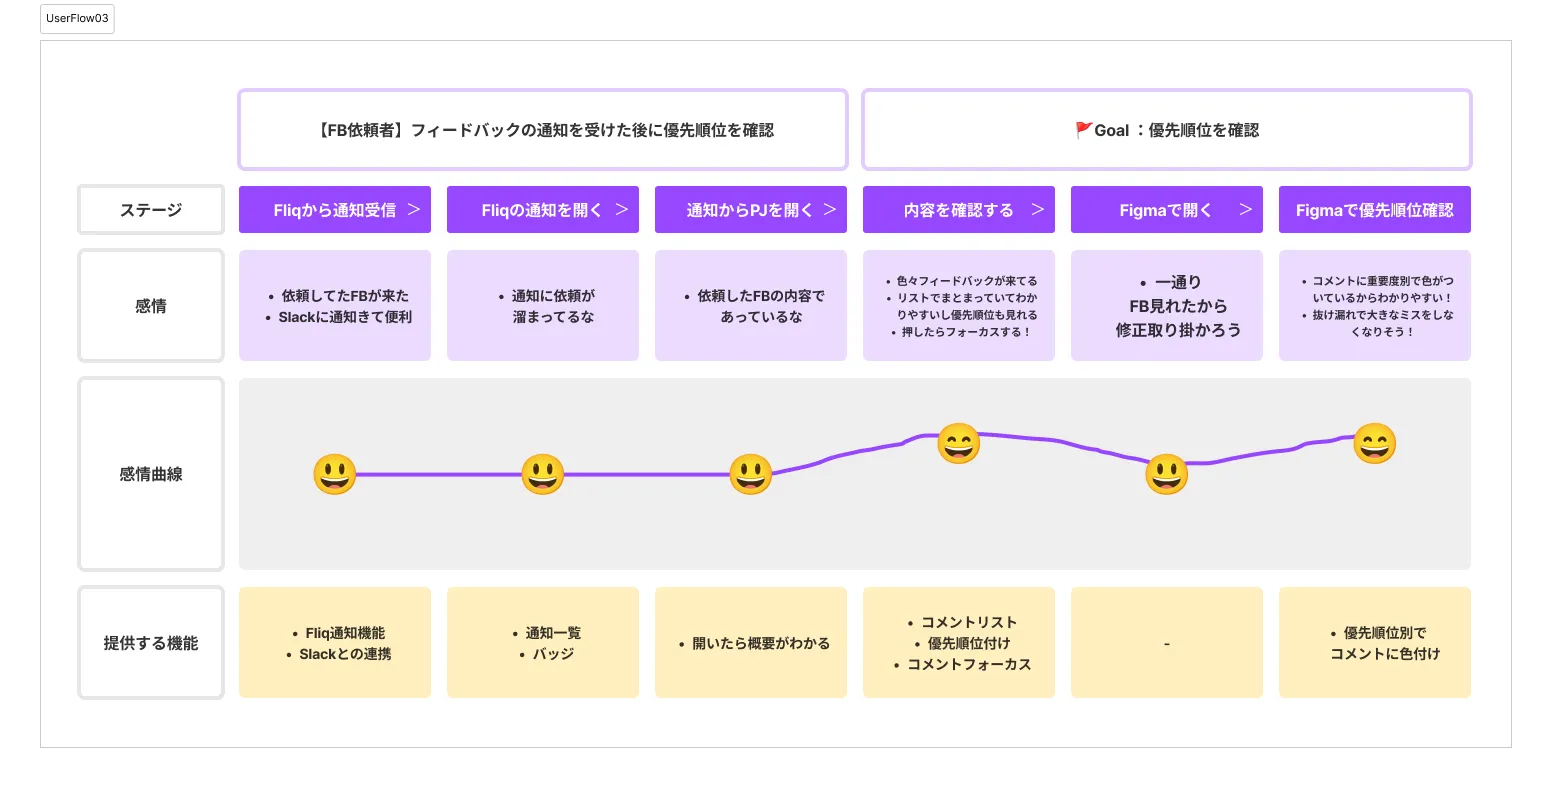Click the 通知からPJを開く stage text

click(750, 210)
